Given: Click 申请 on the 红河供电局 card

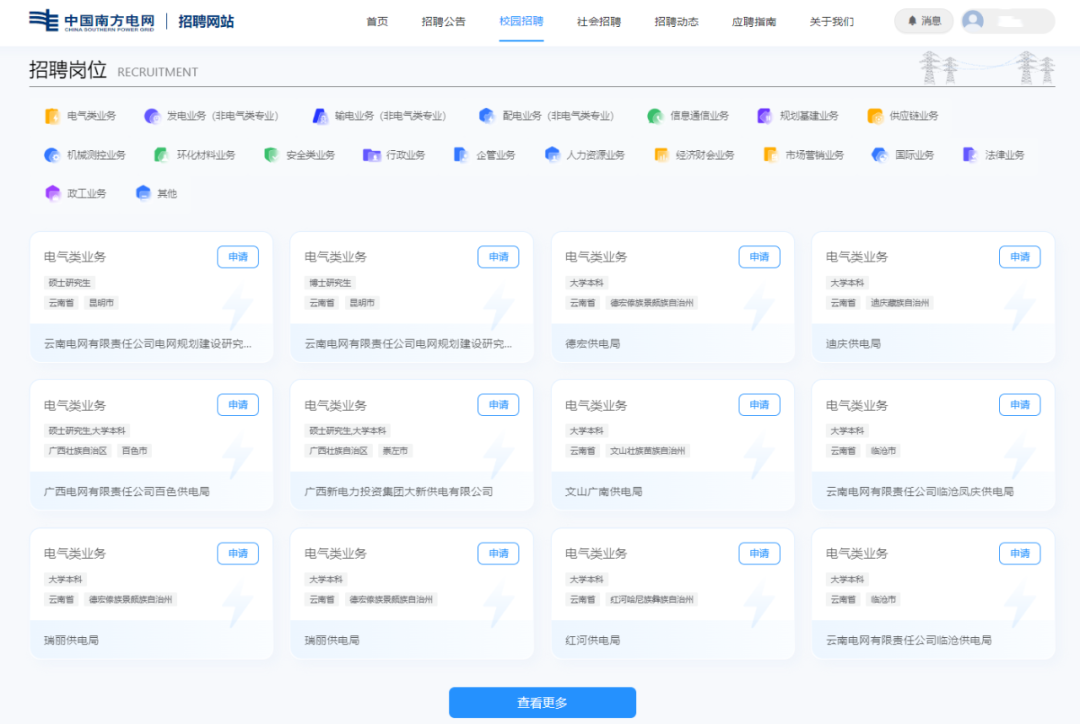Looking at the screenshot, I should [760, 554].
